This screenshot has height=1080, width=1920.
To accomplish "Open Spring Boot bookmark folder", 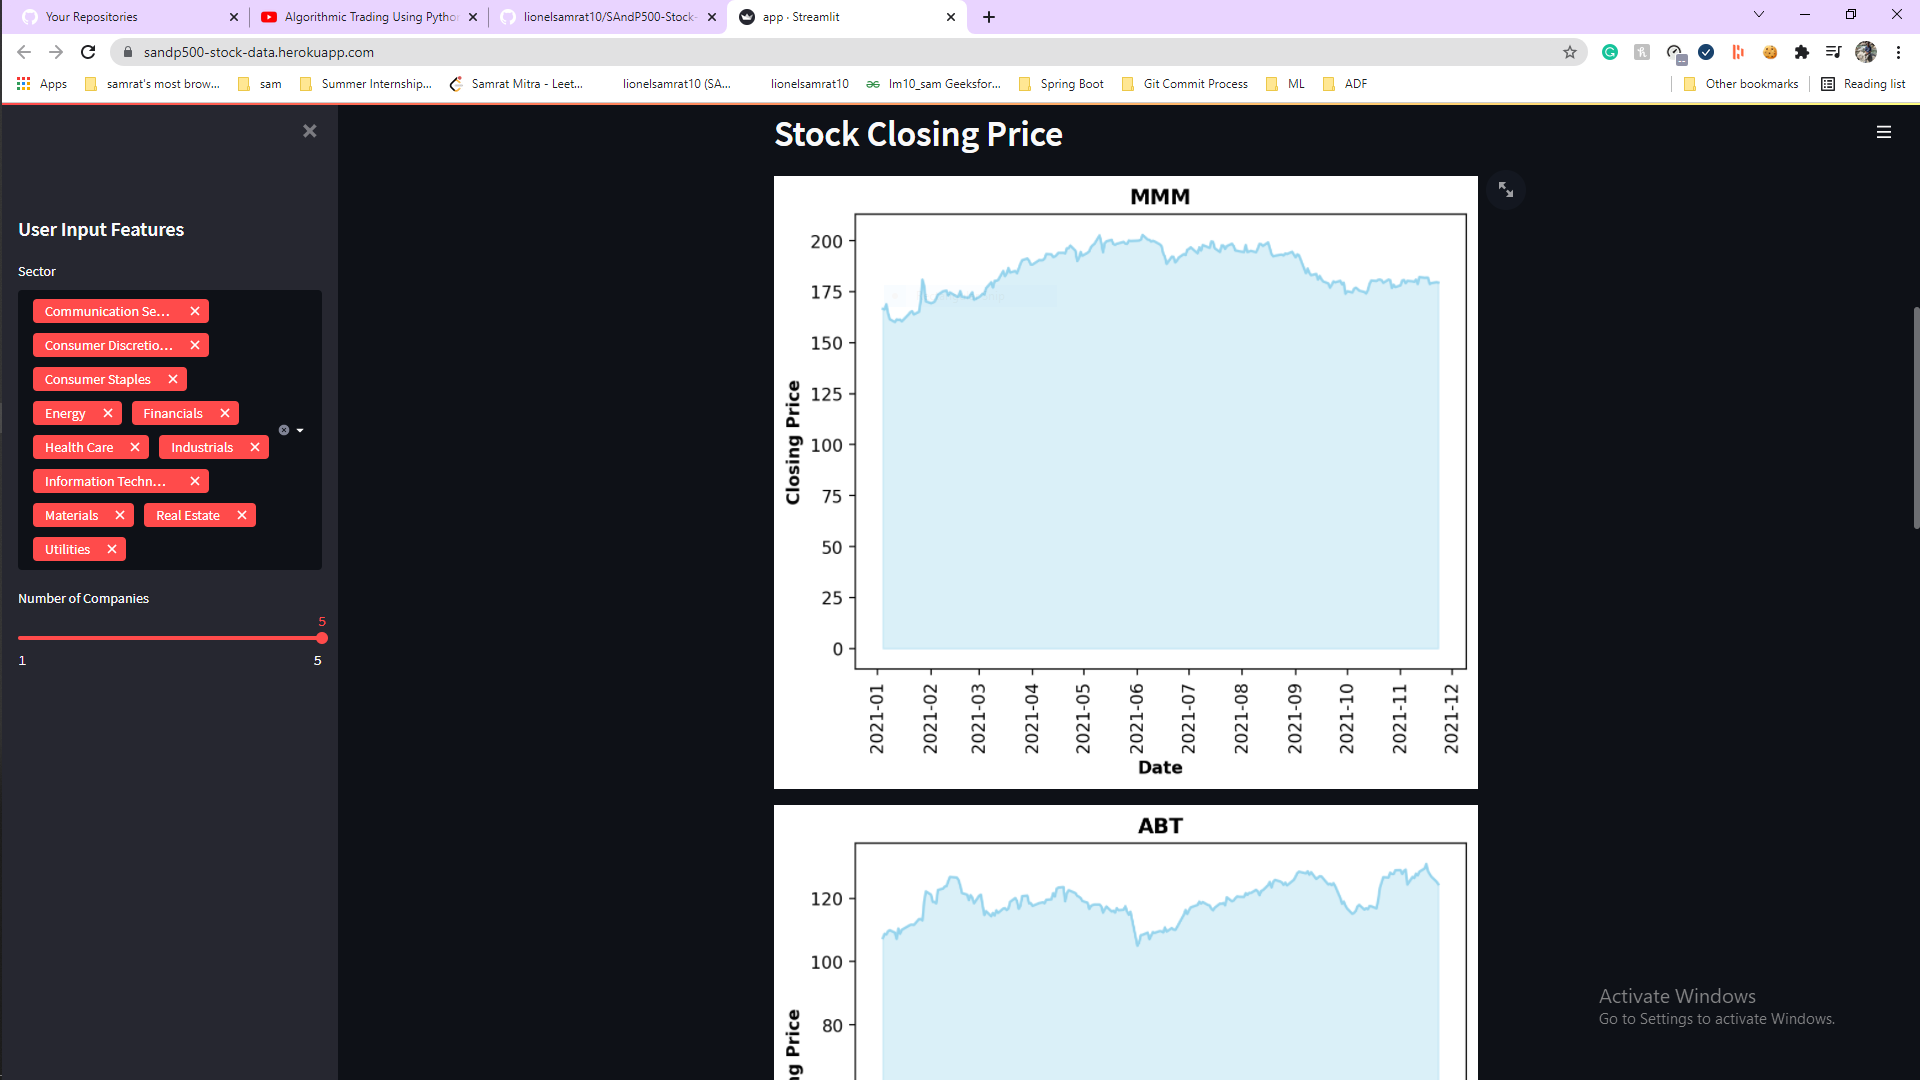I will [1061, 84].
